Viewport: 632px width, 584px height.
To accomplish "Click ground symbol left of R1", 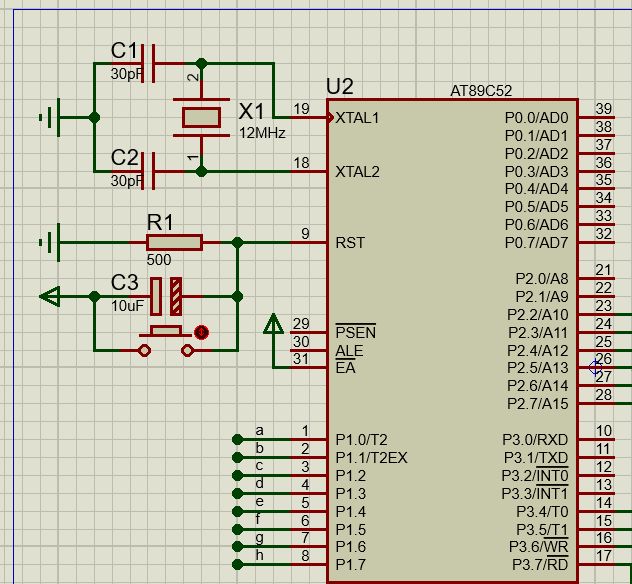I will tap(50, 242).
